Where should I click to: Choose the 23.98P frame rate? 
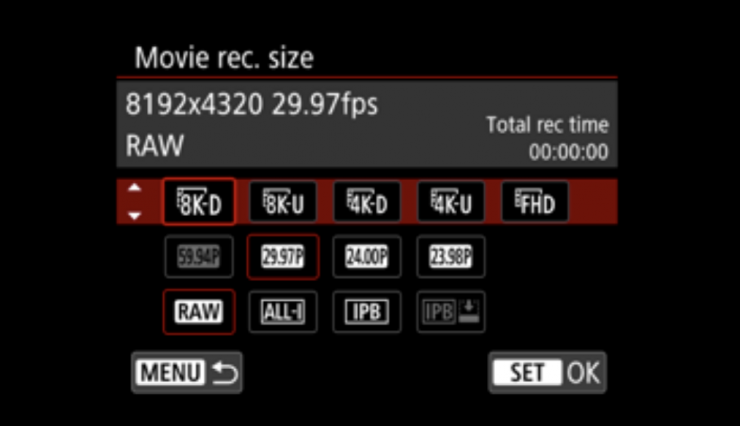point(451,257)
